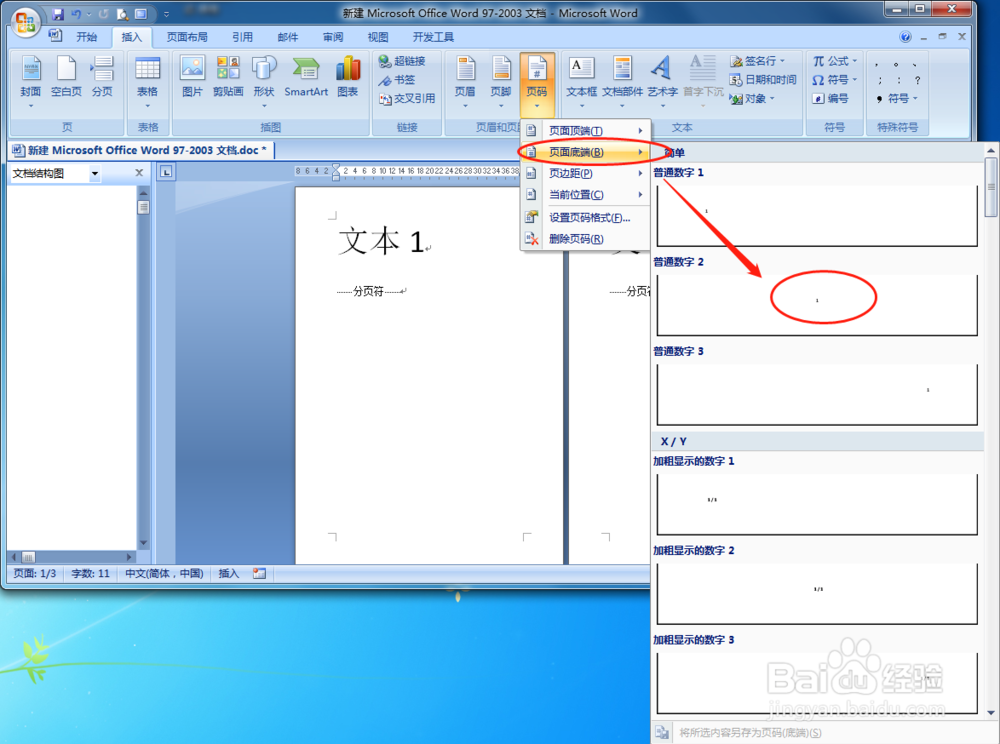Image resolution: width=1000 pixels, height=744 pixels.
Task: Click the gallery scrollbar up arrow
Action: 990,150
